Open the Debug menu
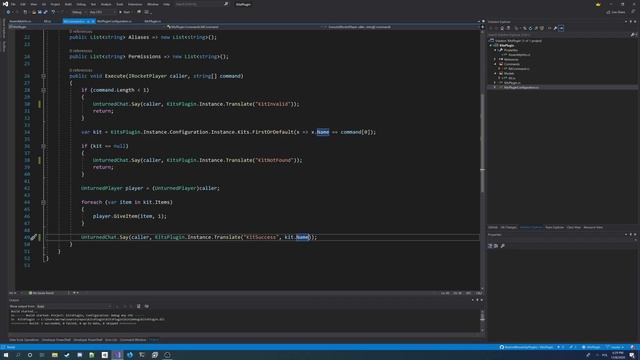 (81, 4)
